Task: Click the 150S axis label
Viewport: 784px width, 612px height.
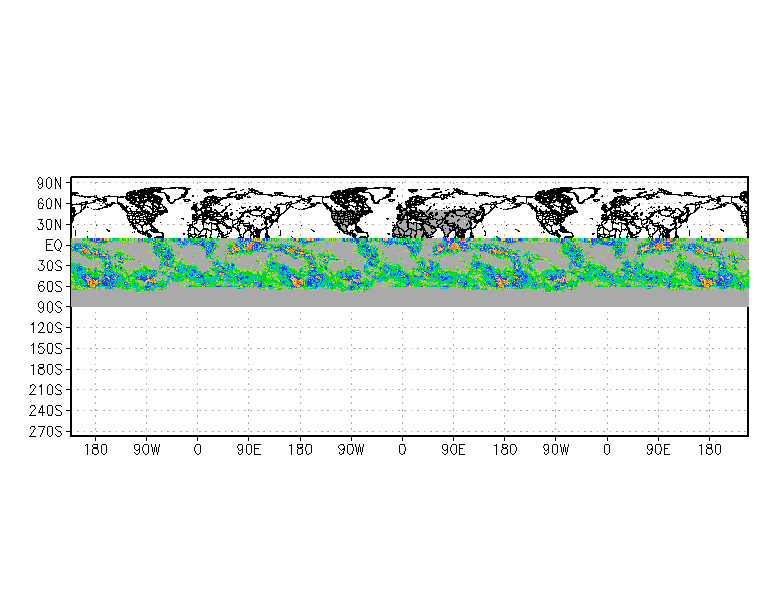Action: [x=46, y=348]
